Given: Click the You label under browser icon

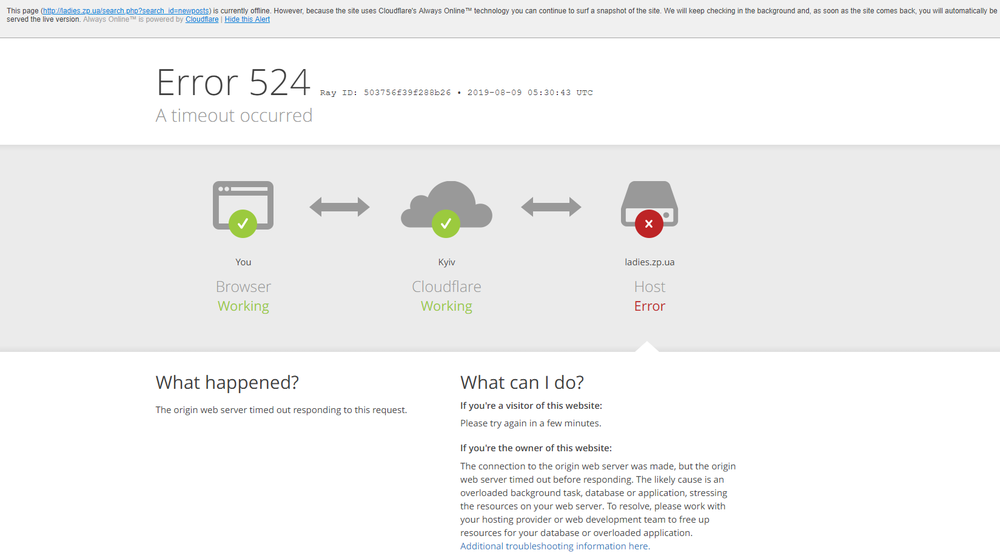Looking at the screenshot, I should pyautogui.click(x=243, y=262).
